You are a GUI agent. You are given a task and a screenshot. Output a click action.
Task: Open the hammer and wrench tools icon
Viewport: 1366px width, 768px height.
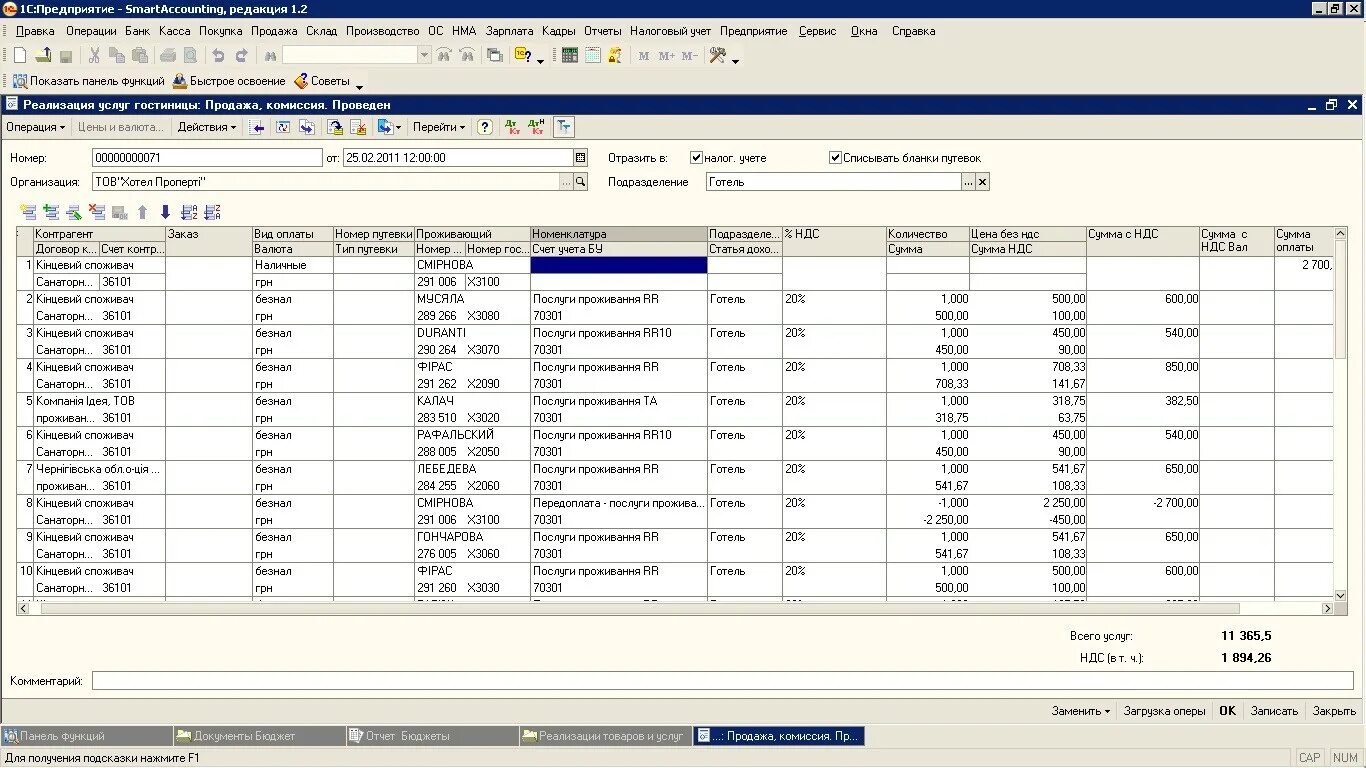[717, 56]
